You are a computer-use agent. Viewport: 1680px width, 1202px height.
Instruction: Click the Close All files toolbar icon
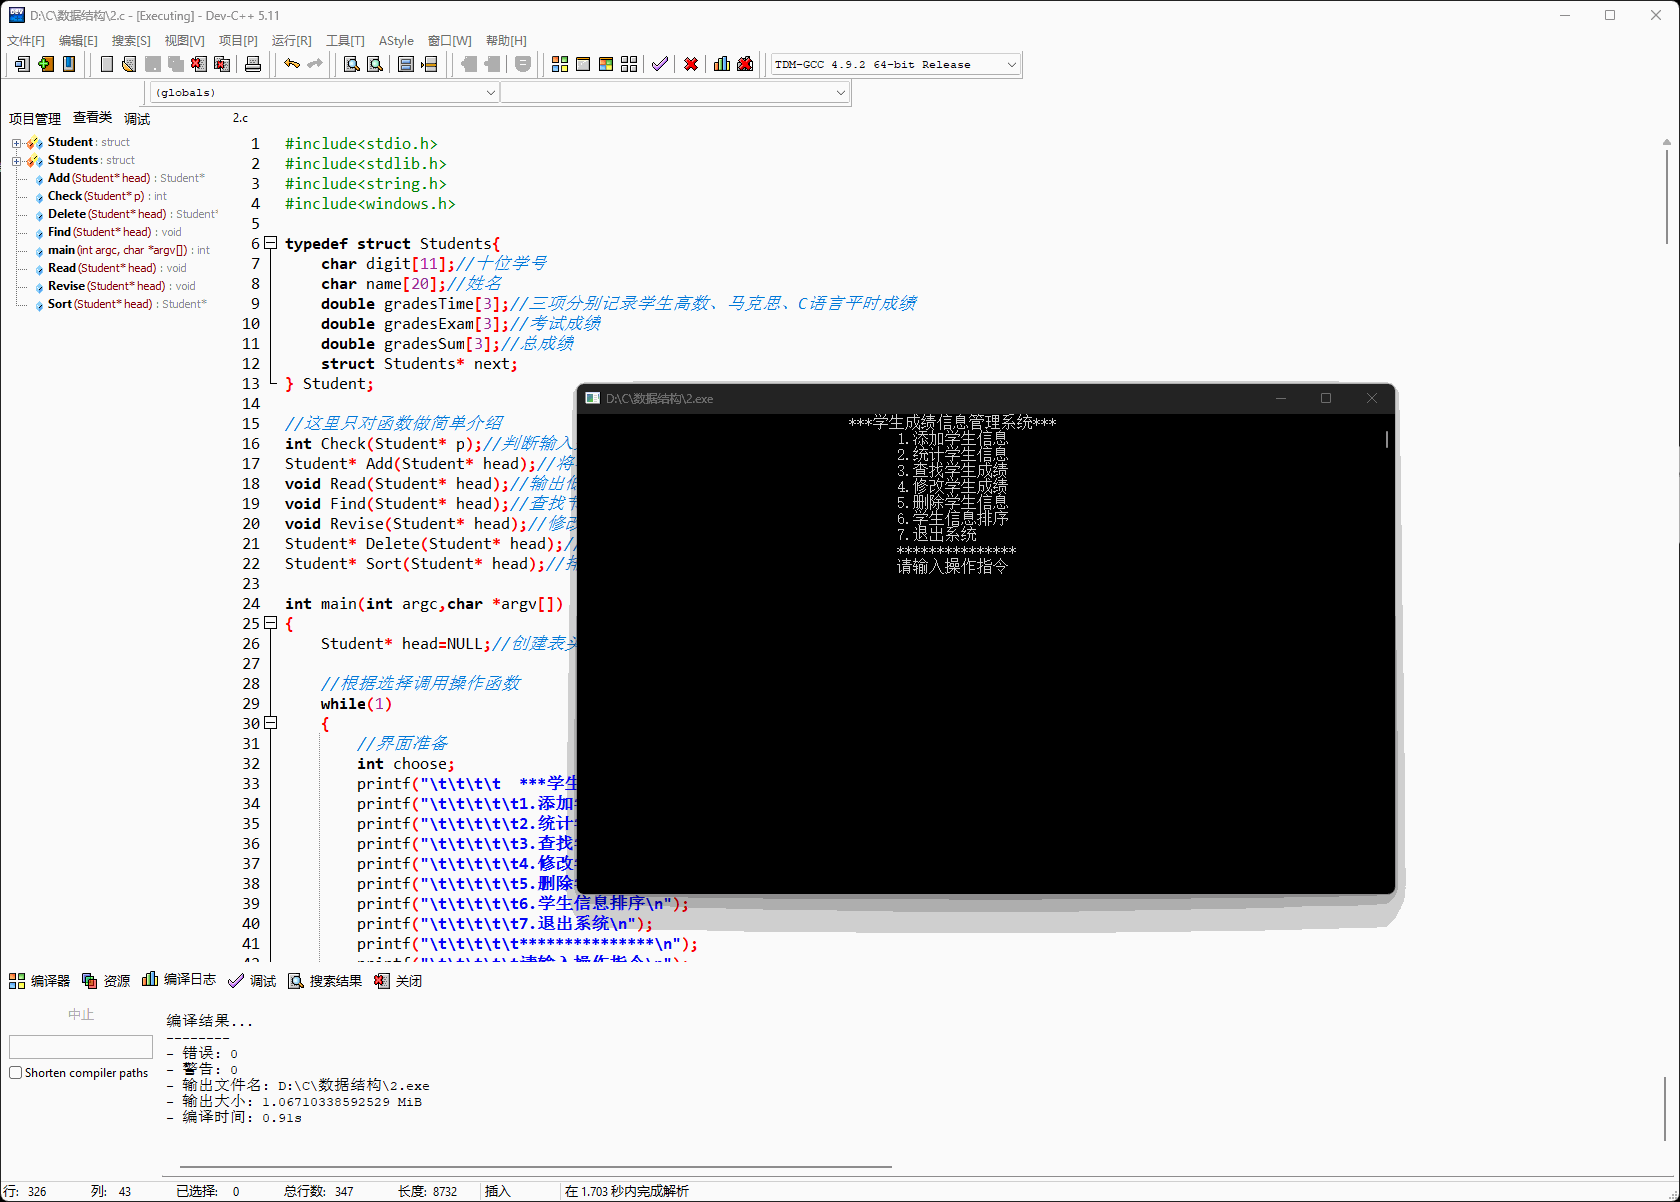222,64
